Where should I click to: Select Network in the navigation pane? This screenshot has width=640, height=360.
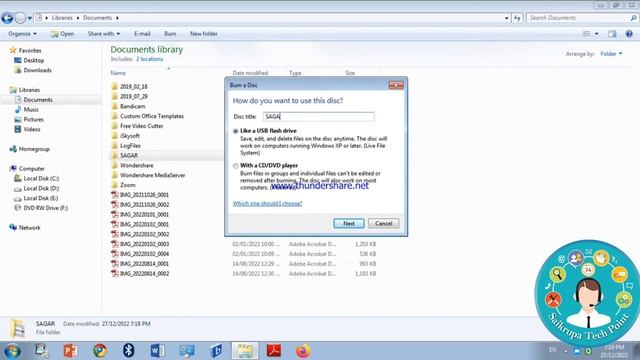[29, 228]
